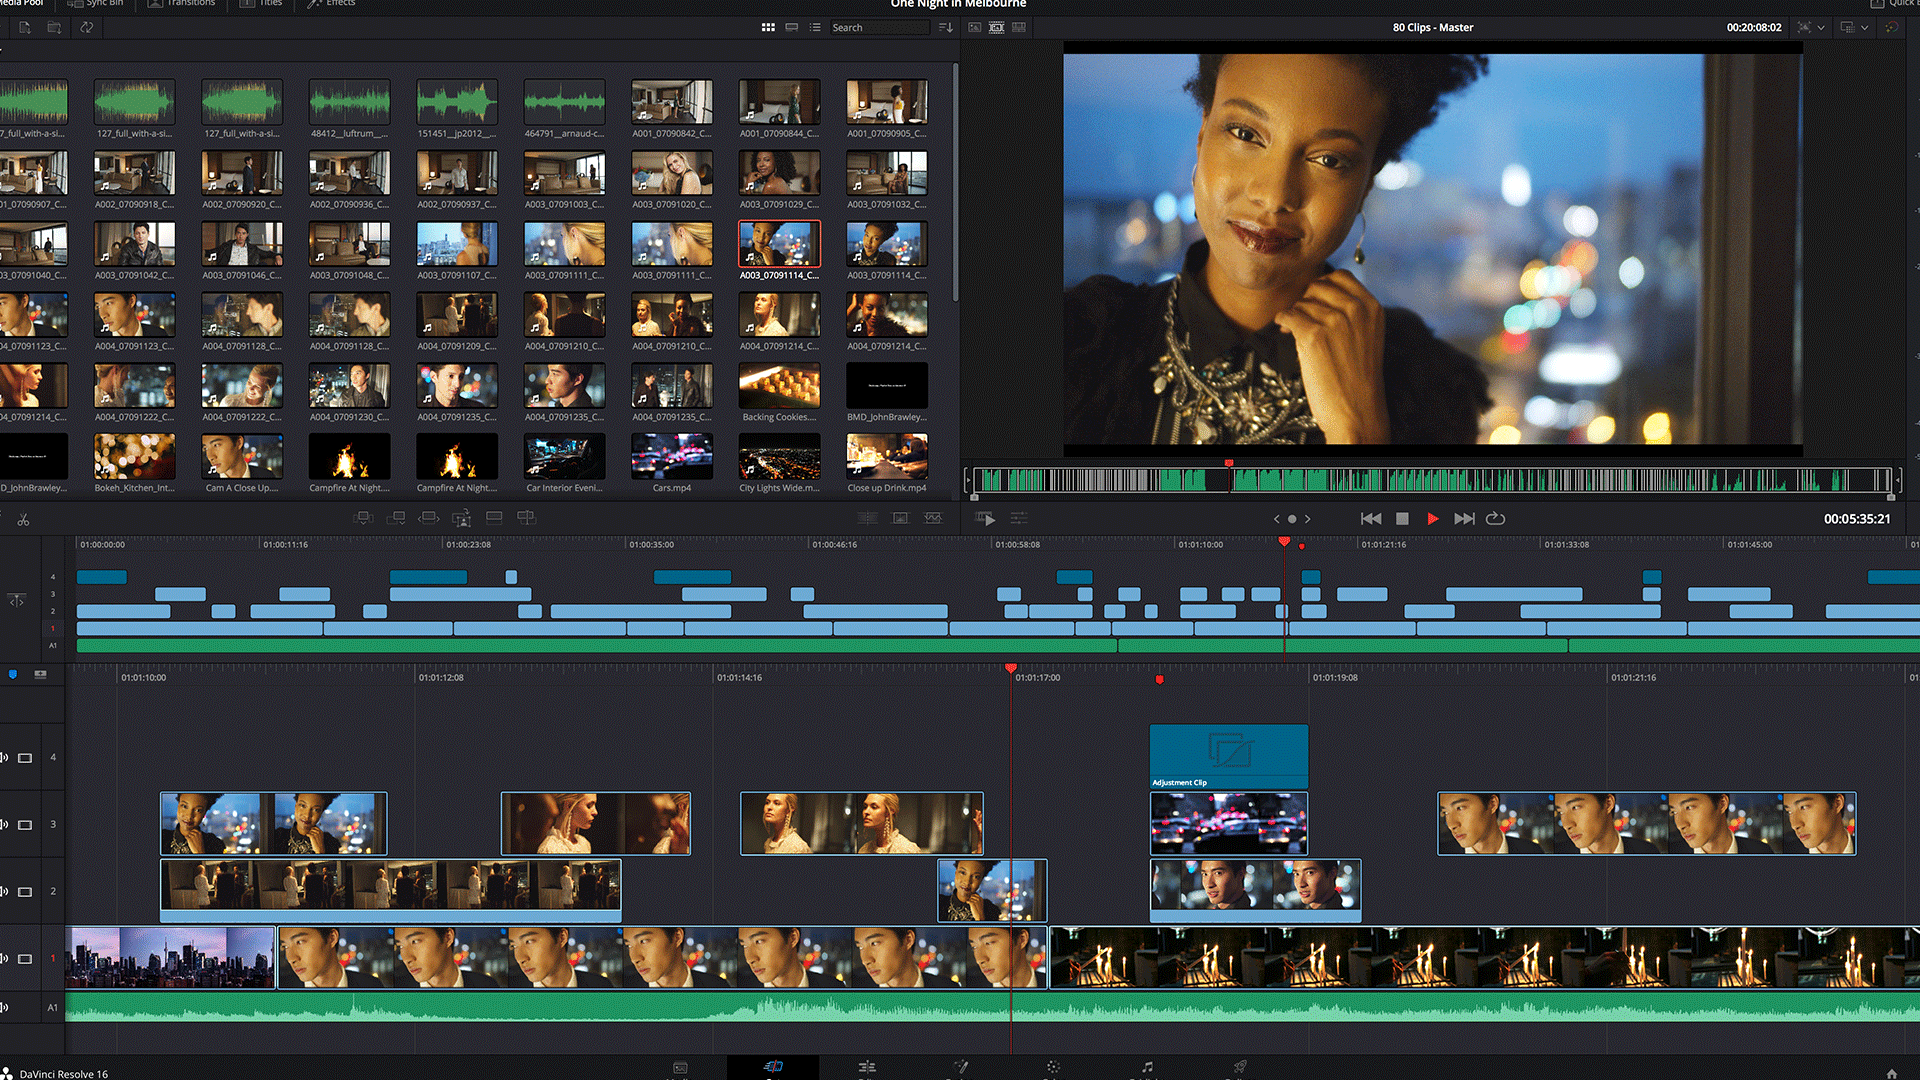Switch media pool to strip view
This screenshot has height=1080, width=1920.
(x=792, y=28)
